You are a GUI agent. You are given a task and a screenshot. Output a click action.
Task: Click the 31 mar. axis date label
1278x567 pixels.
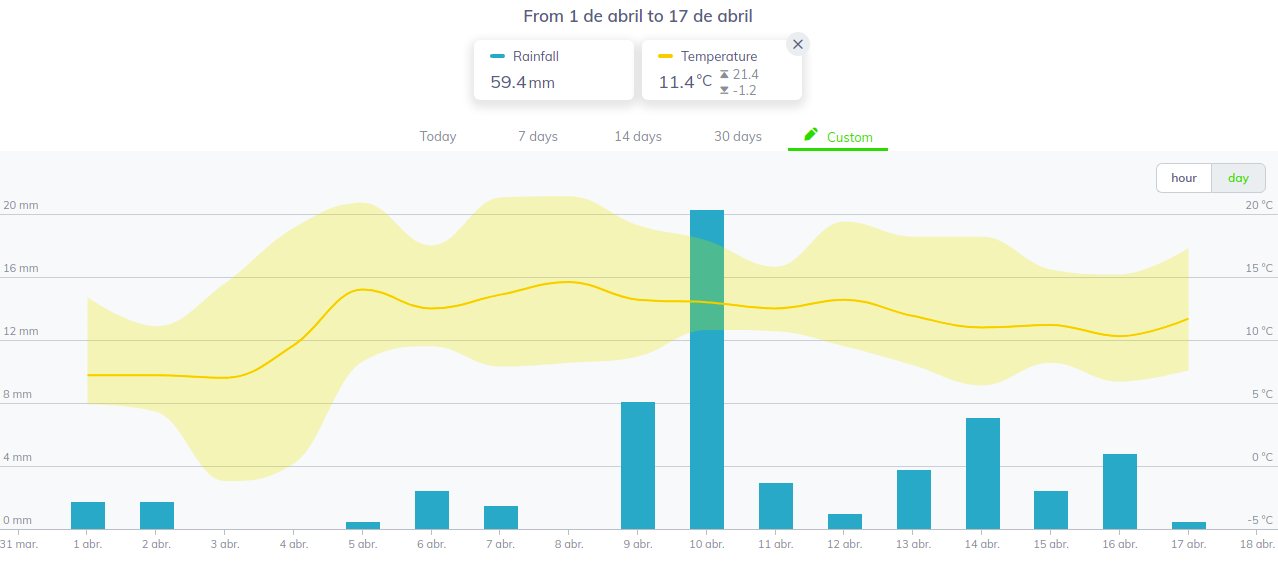(19, 544)
